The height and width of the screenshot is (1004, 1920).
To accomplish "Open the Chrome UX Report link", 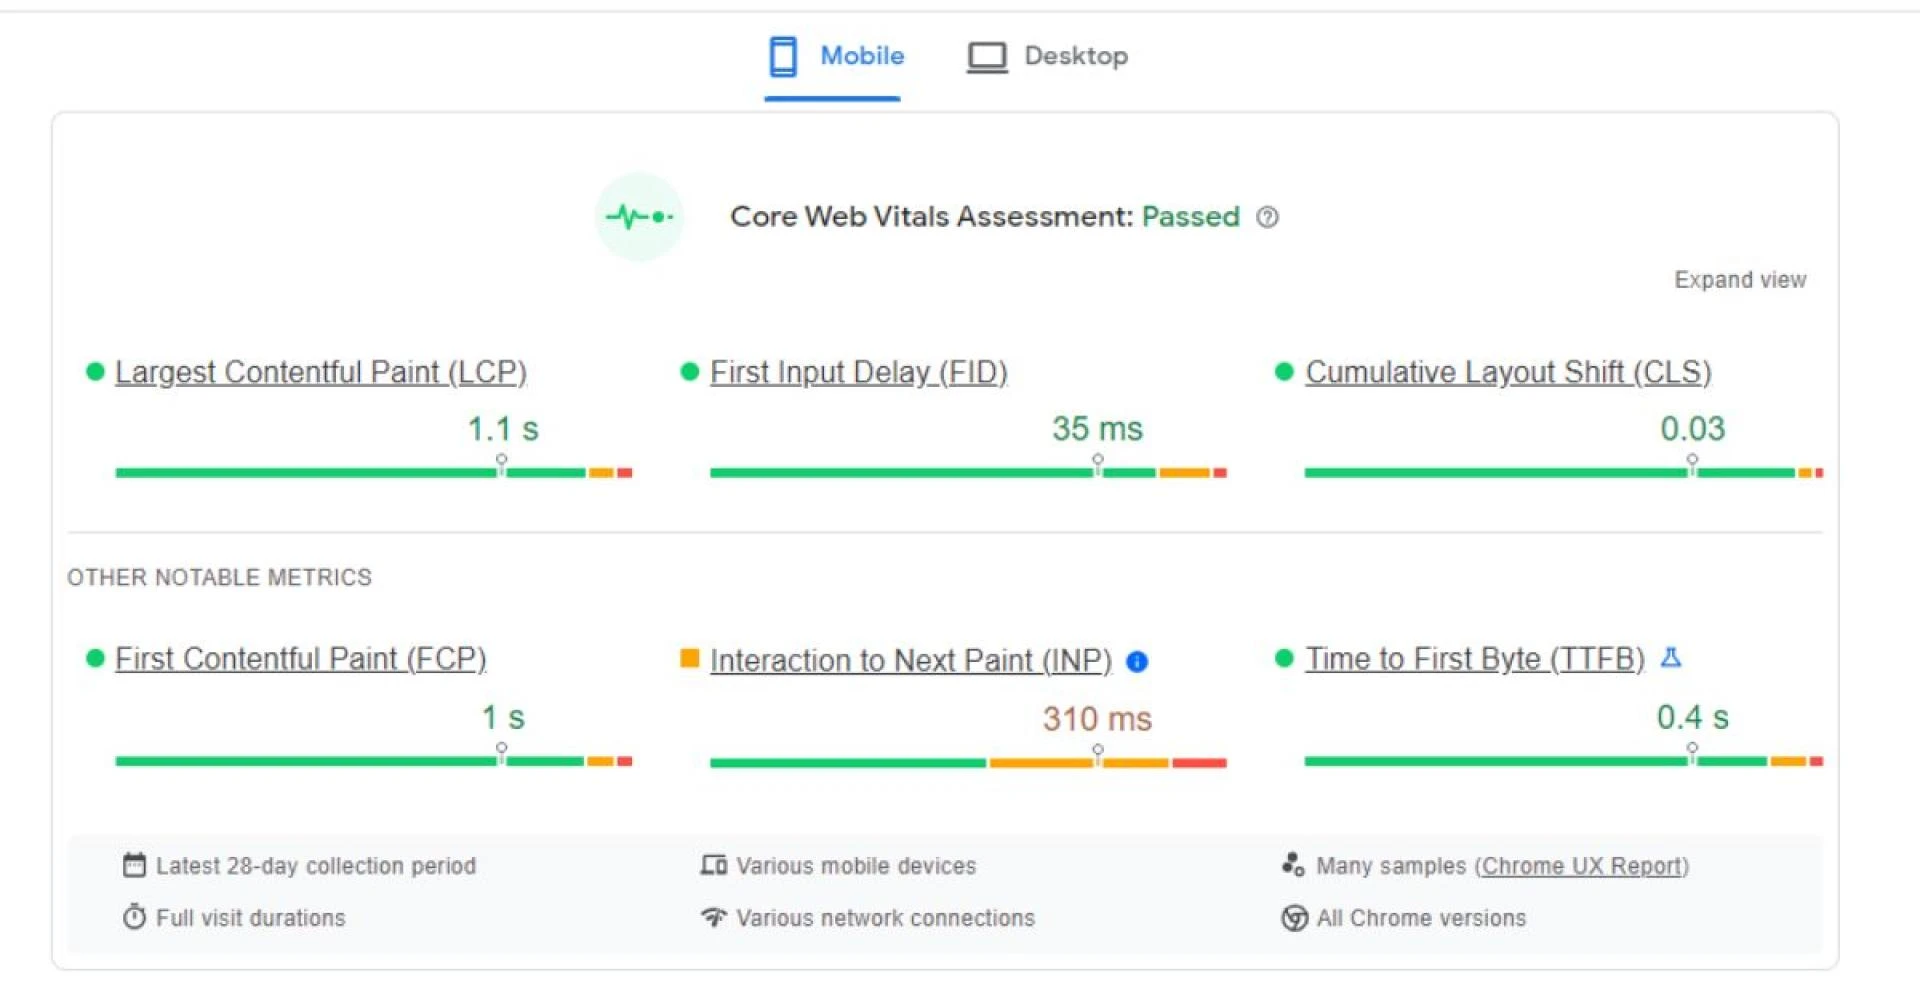I will point(1582,866).
